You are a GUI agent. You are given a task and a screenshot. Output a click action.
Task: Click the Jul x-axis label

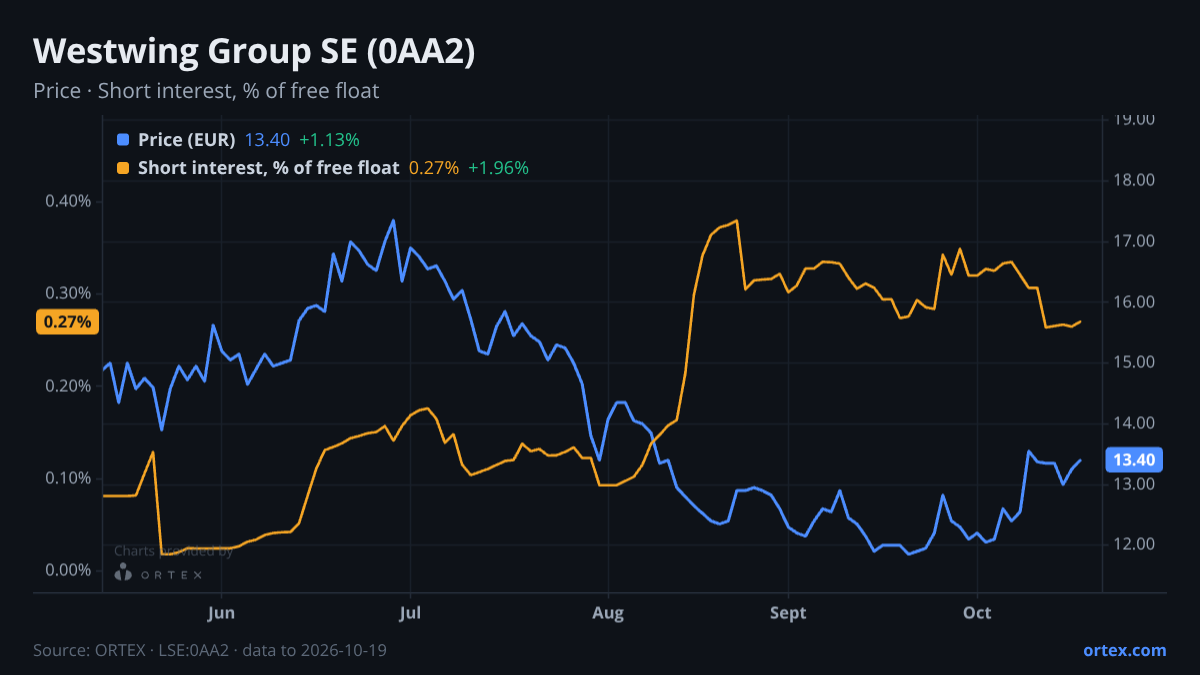coord(410,612)
